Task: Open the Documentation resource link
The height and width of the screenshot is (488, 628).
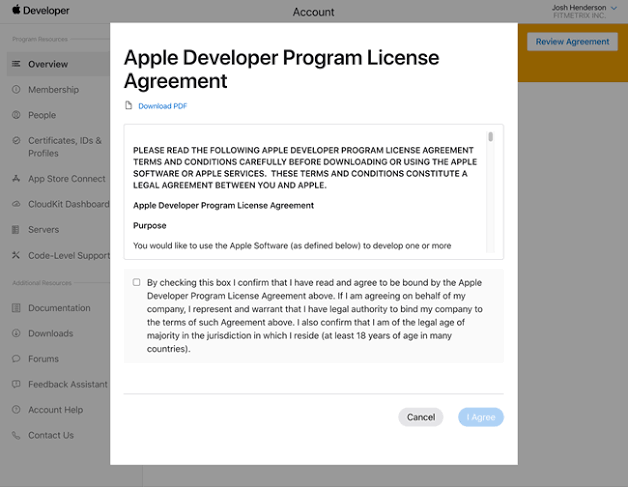Action: coord(59,308)
